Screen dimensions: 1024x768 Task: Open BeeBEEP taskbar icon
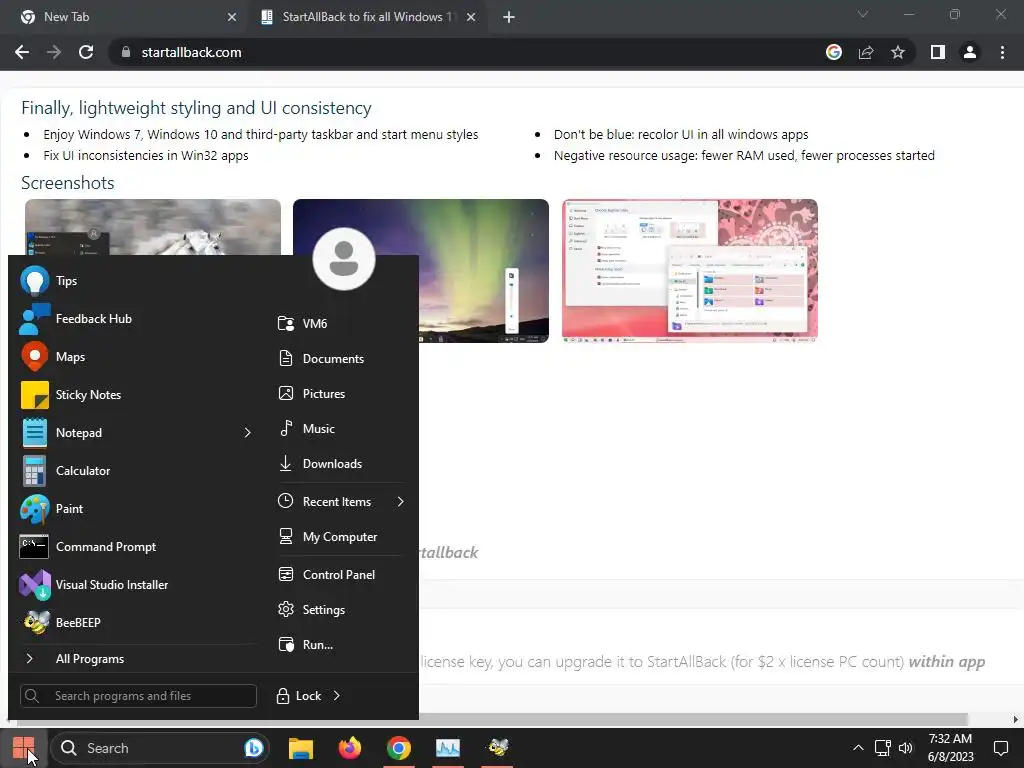coord(498,748)
